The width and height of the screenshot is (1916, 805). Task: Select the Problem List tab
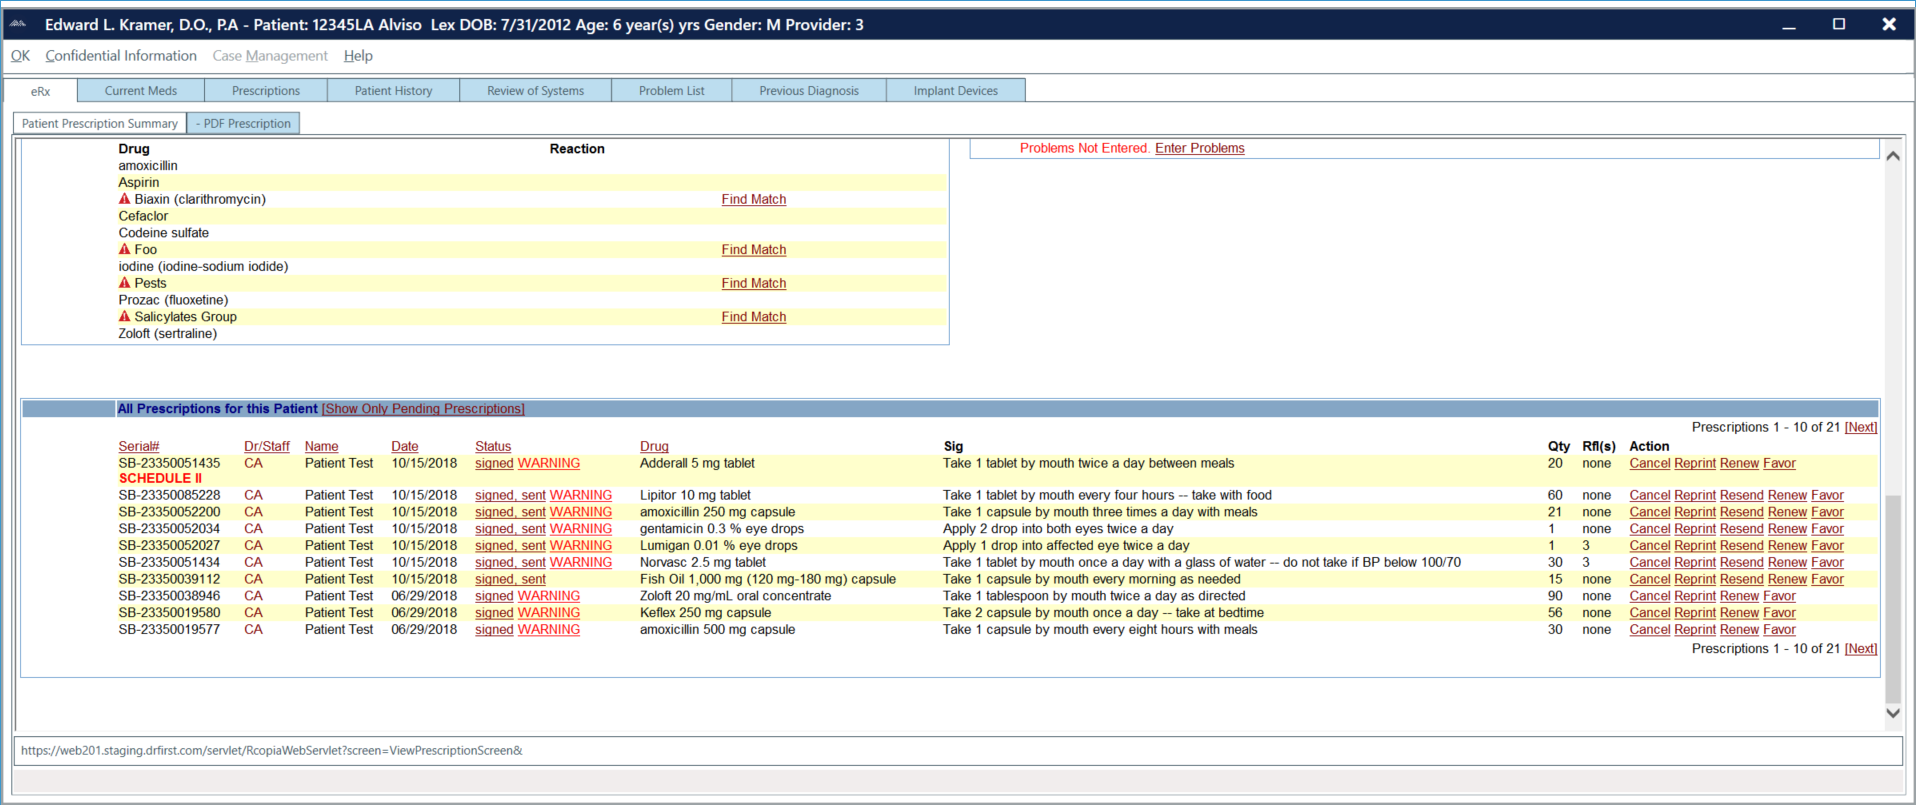[x=672, y=91]
